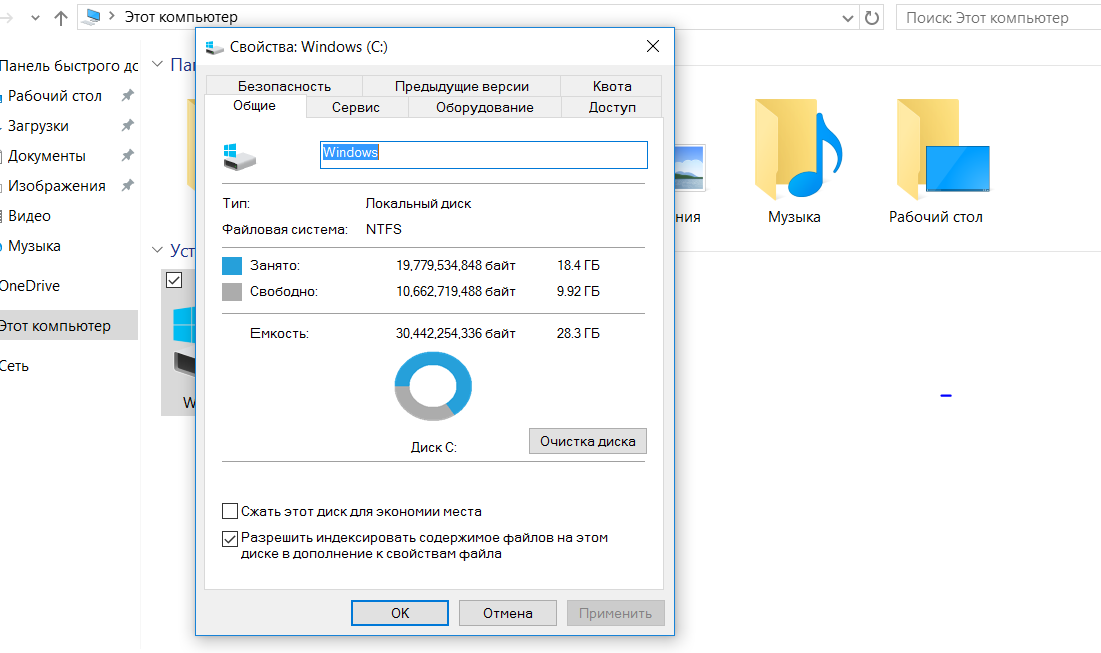Toggle Сжать этот диск для экономии места
The height and width of the screenshot is (653, 1101).
click(230, 511)
